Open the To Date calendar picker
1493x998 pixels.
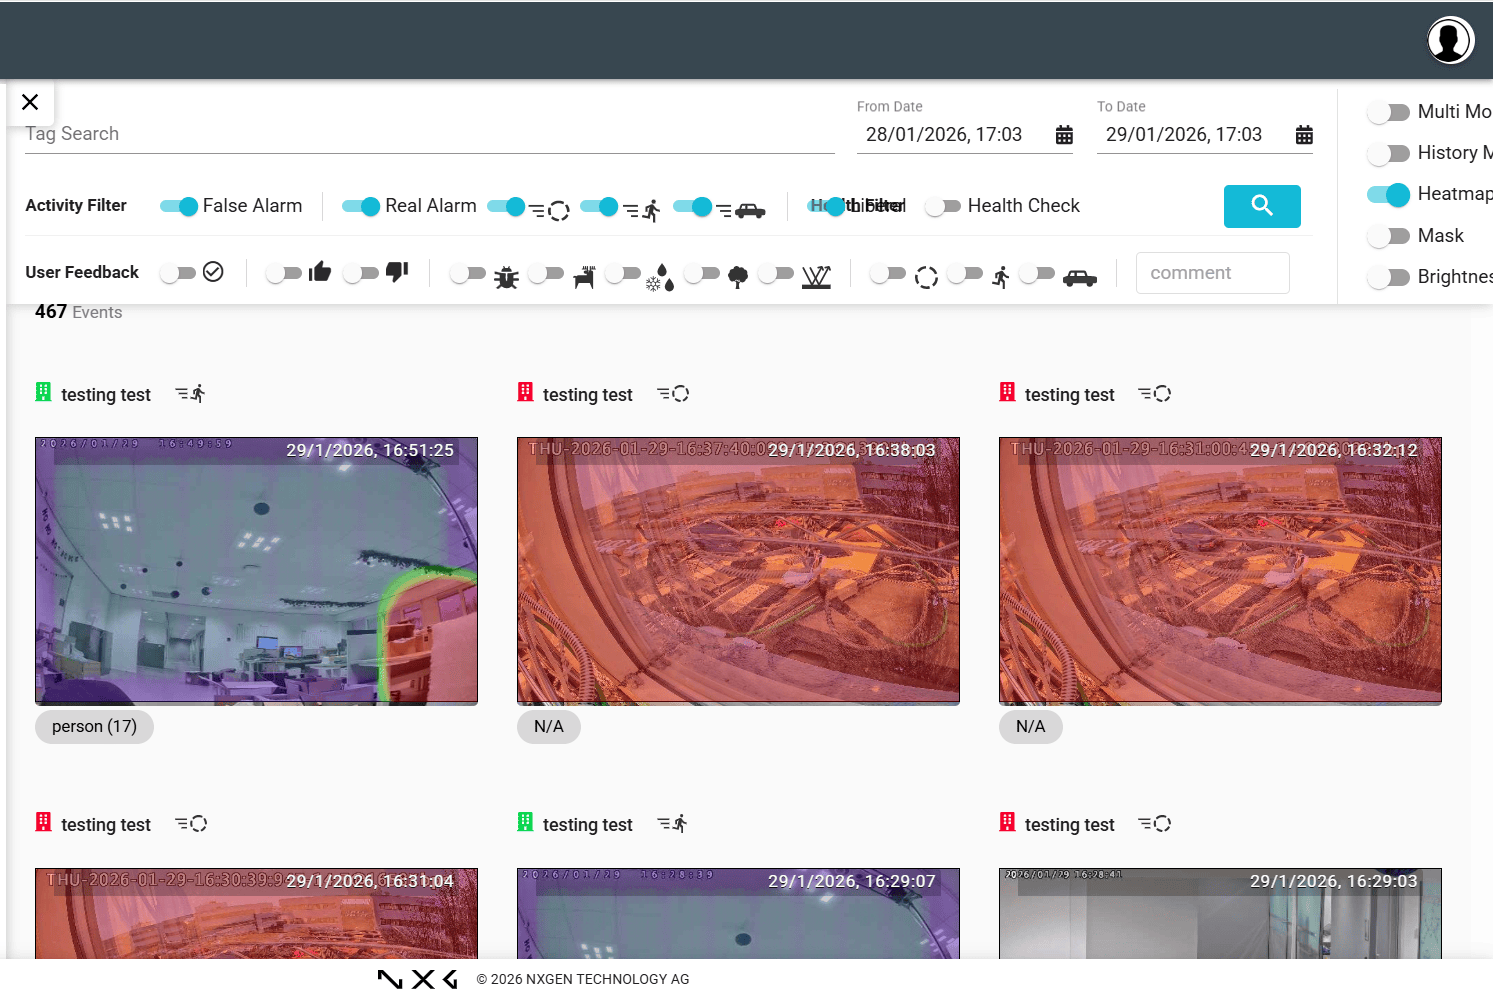1304,135
